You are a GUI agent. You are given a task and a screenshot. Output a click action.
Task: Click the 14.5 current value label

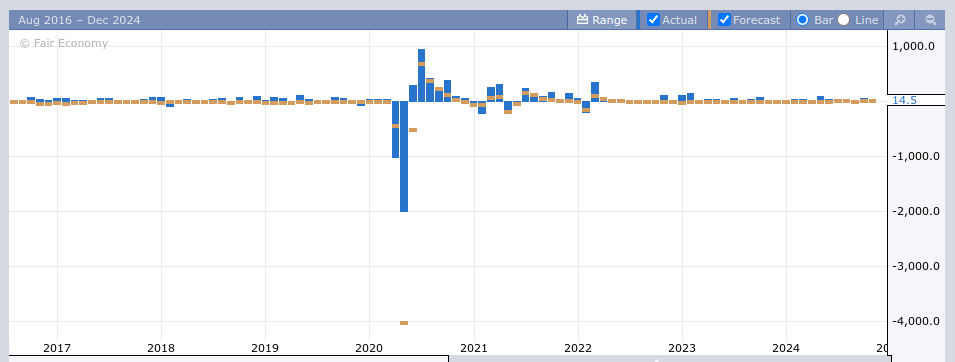point(904,100)
